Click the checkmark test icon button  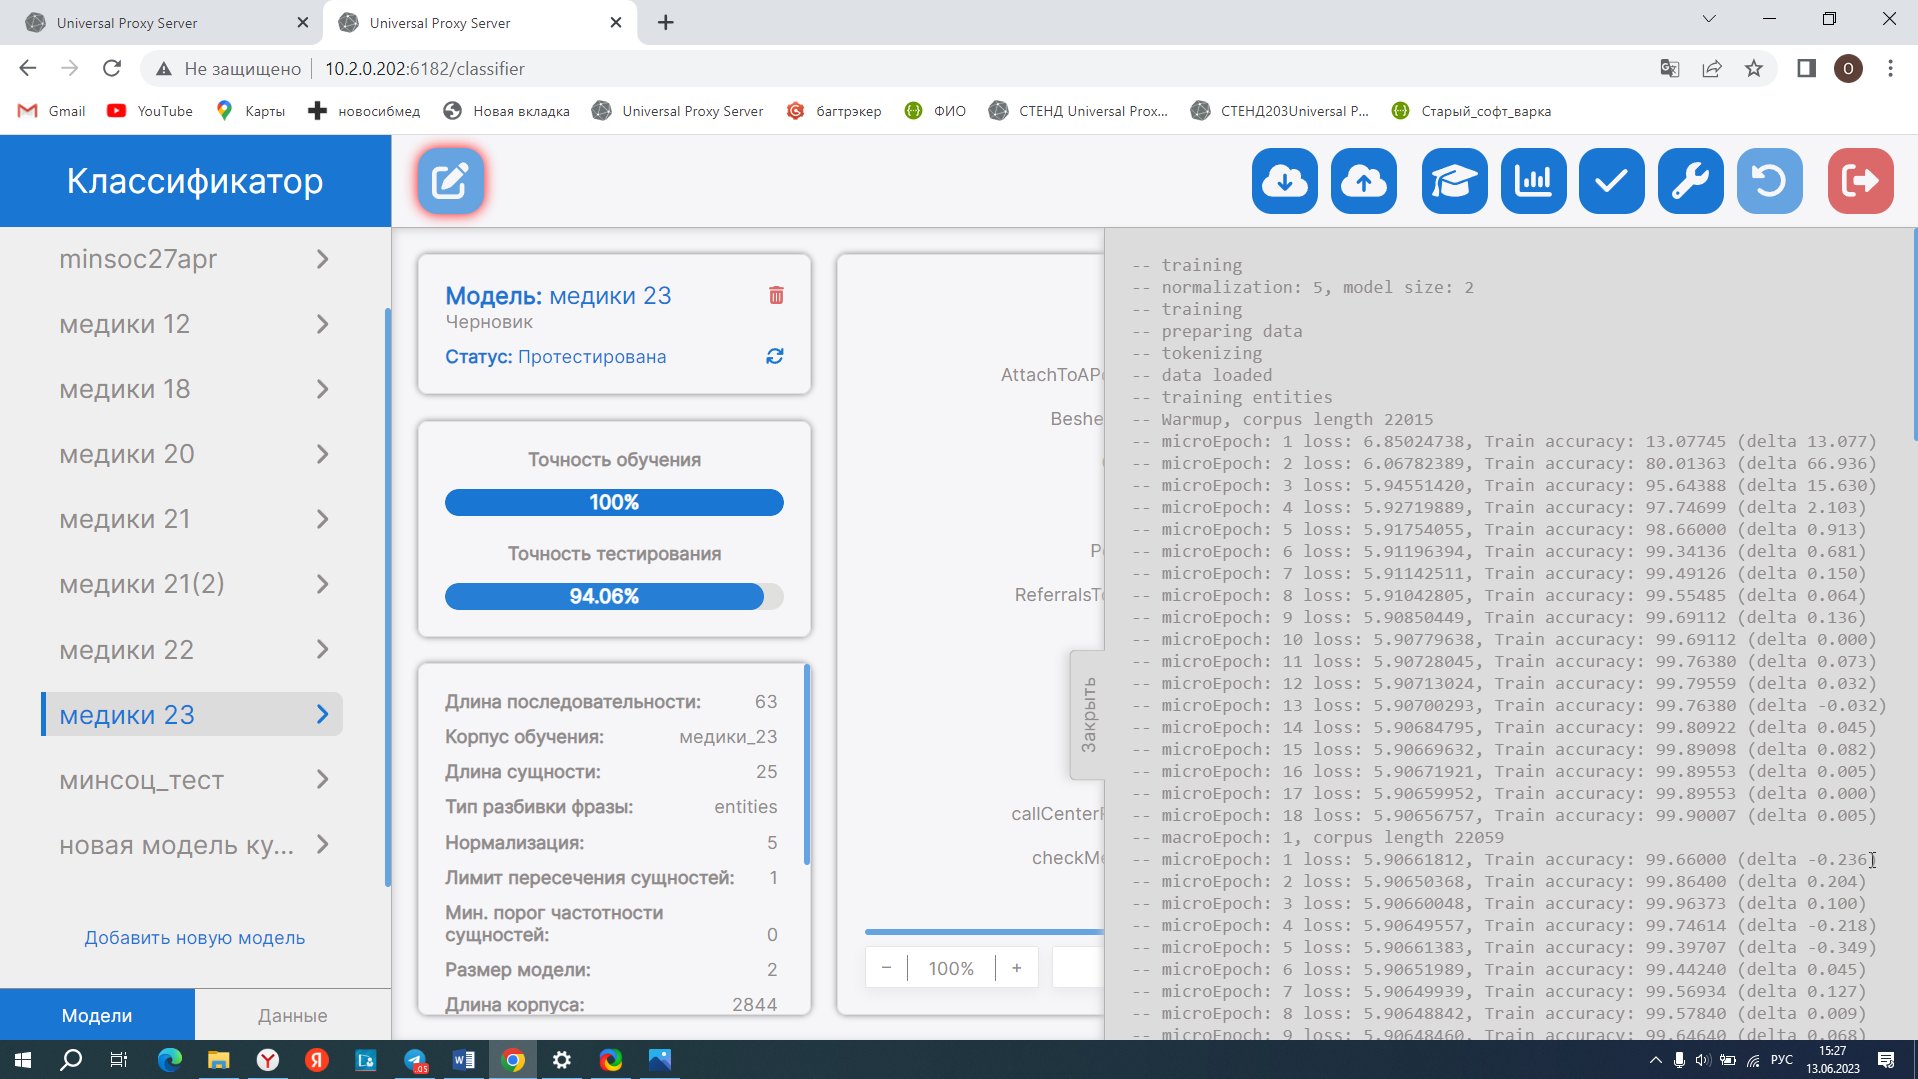(1611, 181)
